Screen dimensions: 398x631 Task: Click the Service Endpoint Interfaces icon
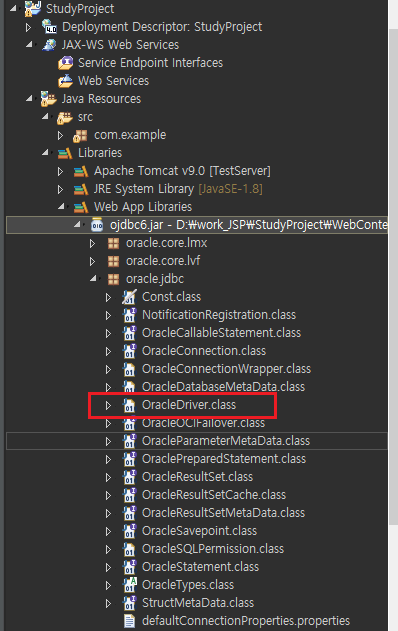point(65,63)
